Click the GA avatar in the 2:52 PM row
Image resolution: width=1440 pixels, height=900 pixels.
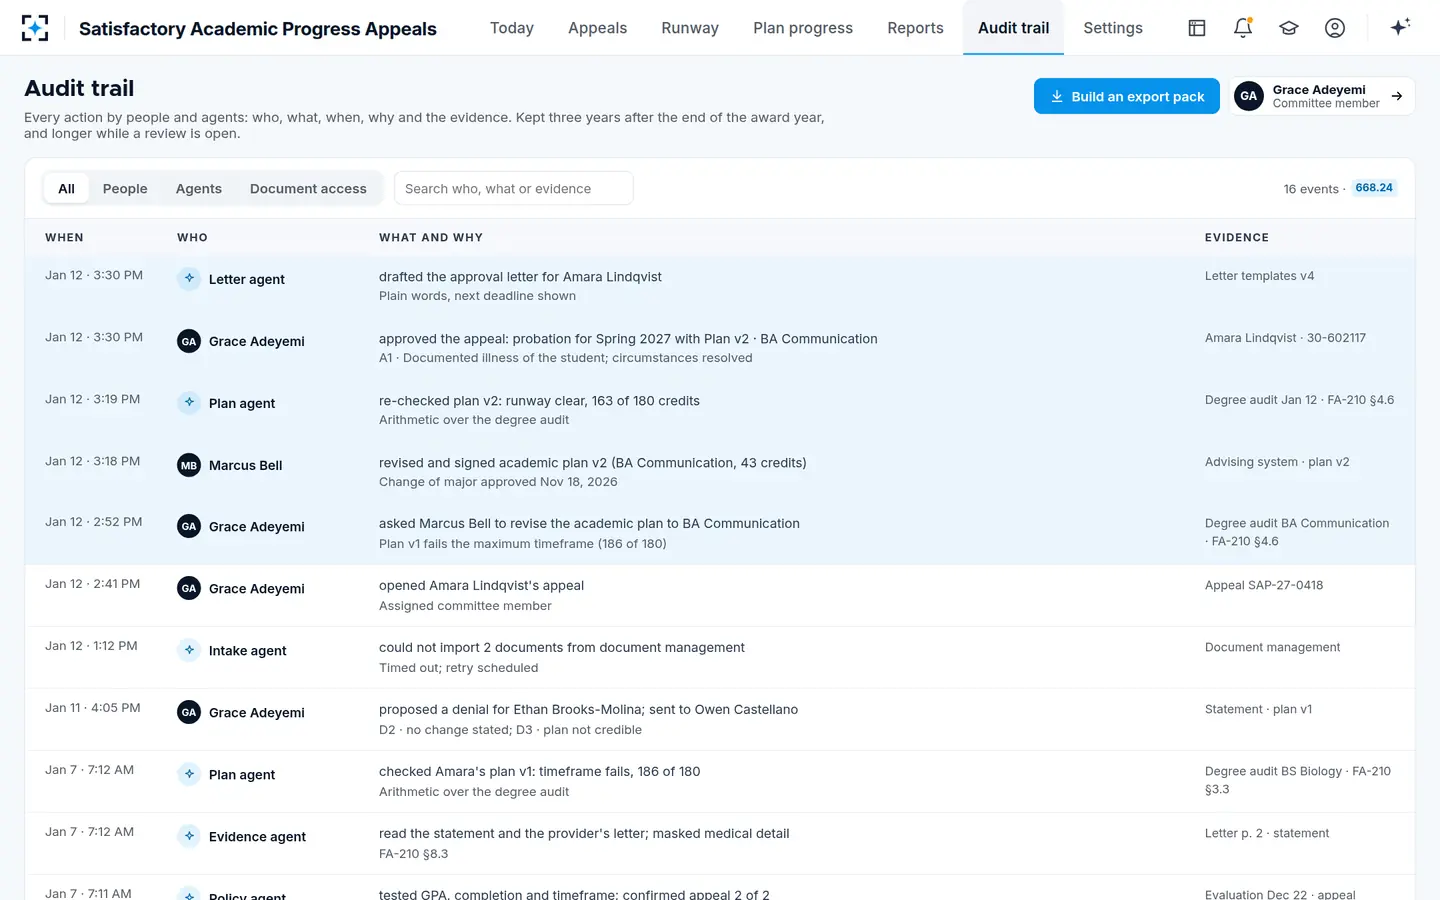(189, 526)
